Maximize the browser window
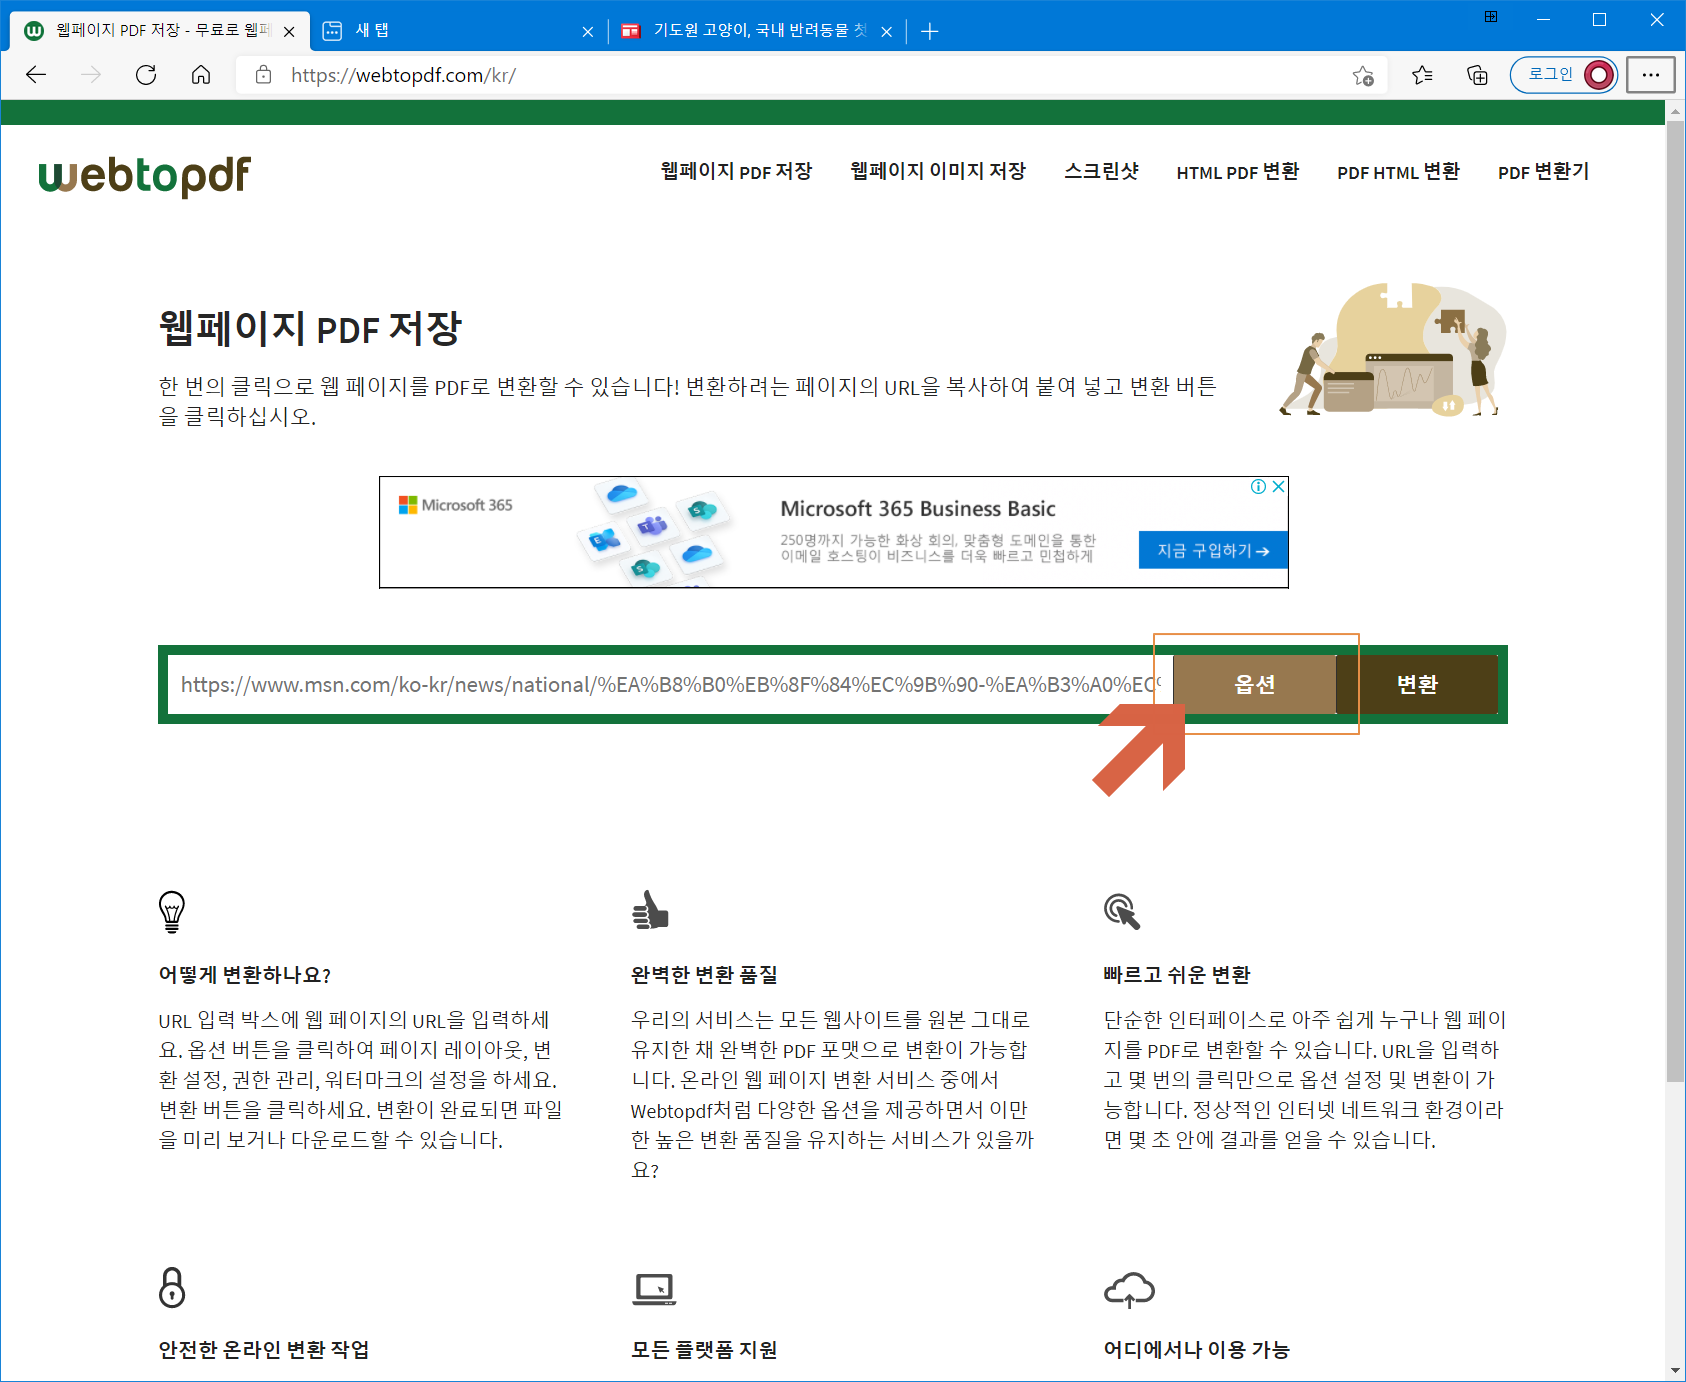 (1599, 19)
